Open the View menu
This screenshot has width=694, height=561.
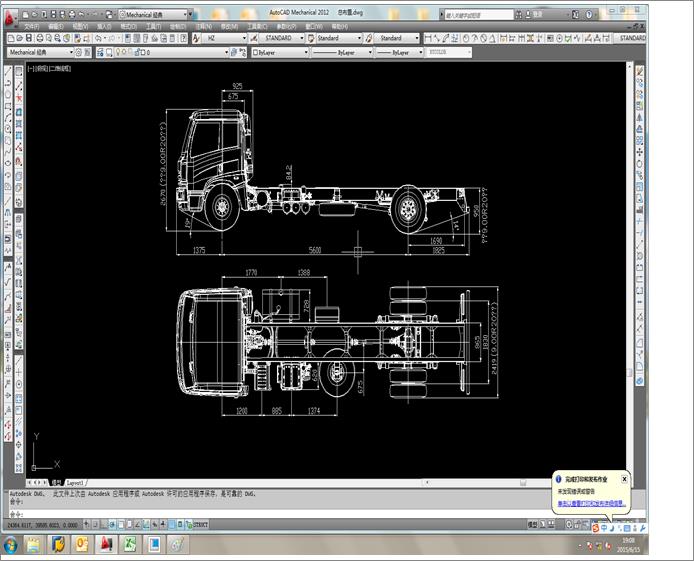coord(80,27)
